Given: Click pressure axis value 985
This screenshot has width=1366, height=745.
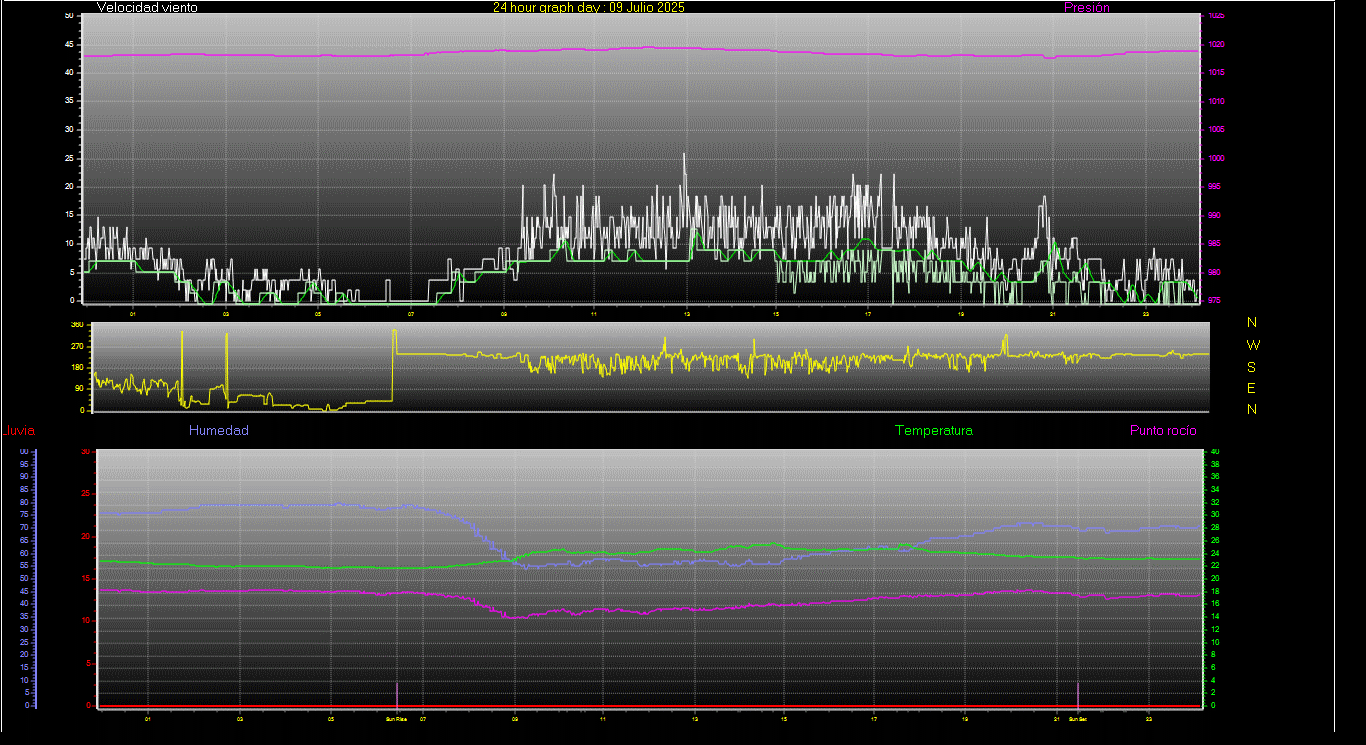Looking at the screenshot, I should (1214, 244).
